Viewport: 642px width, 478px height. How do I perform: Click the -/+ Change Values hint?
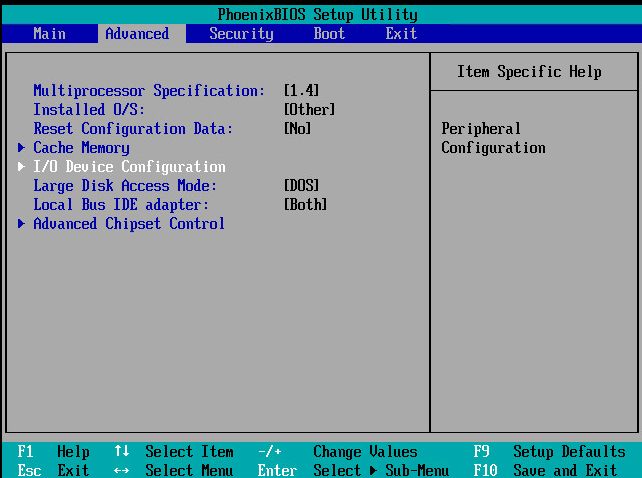pyautogui.click(x=338, y=451)
